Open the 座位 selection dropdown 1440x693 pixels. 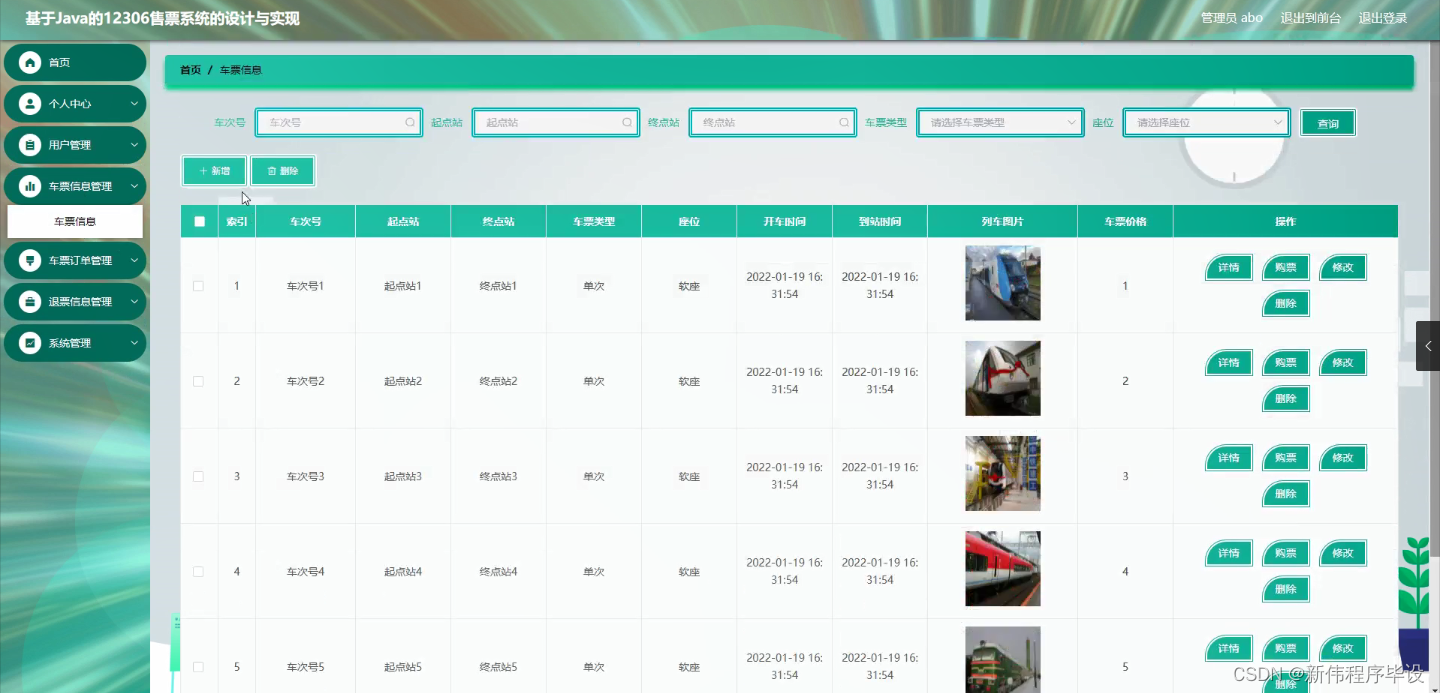[1206, 122]
